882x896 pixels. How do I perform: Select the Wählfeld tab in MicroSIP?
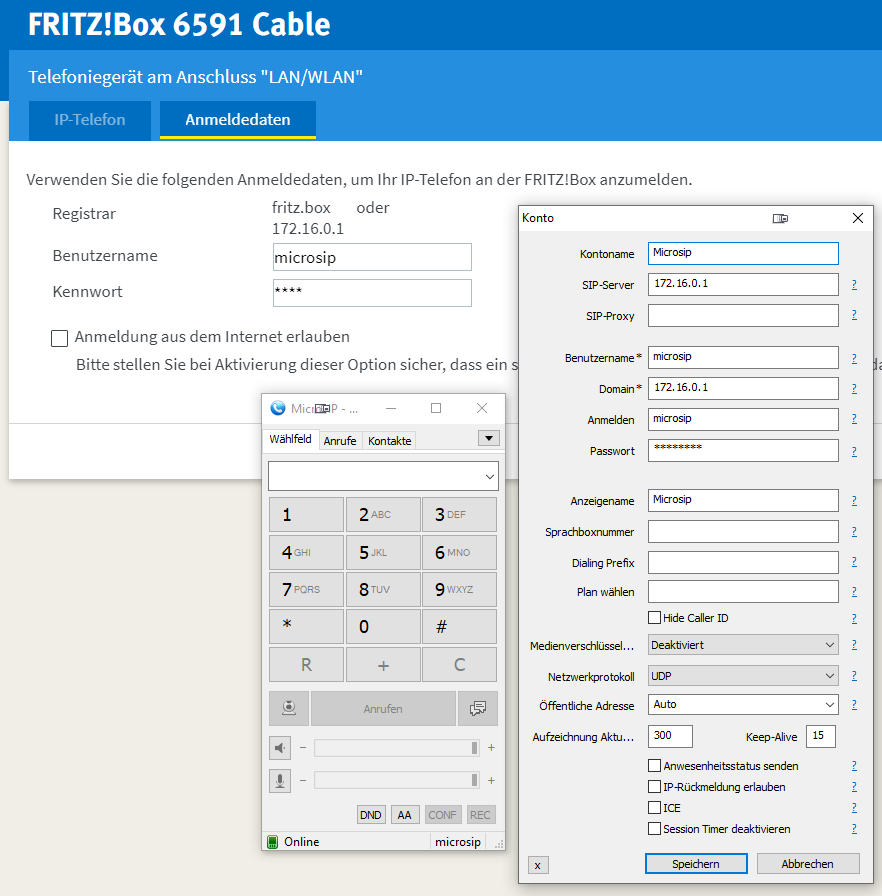(290, 439)
